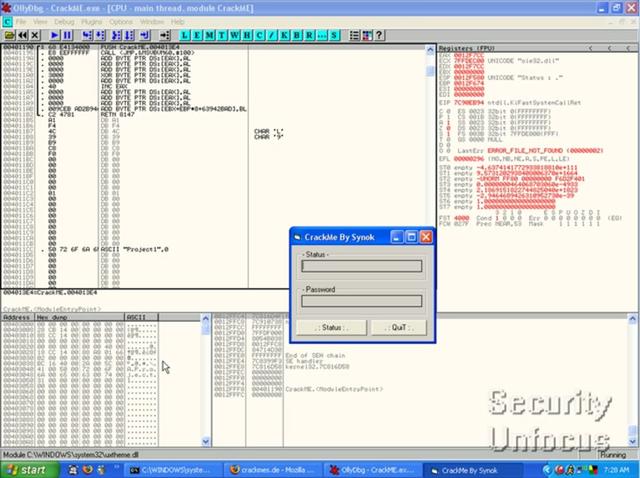Switch to the C:\WINDOWS\system32 command prompt taskbar item
The height and width of the screenshot is (478, 640).
pos(171,470)
